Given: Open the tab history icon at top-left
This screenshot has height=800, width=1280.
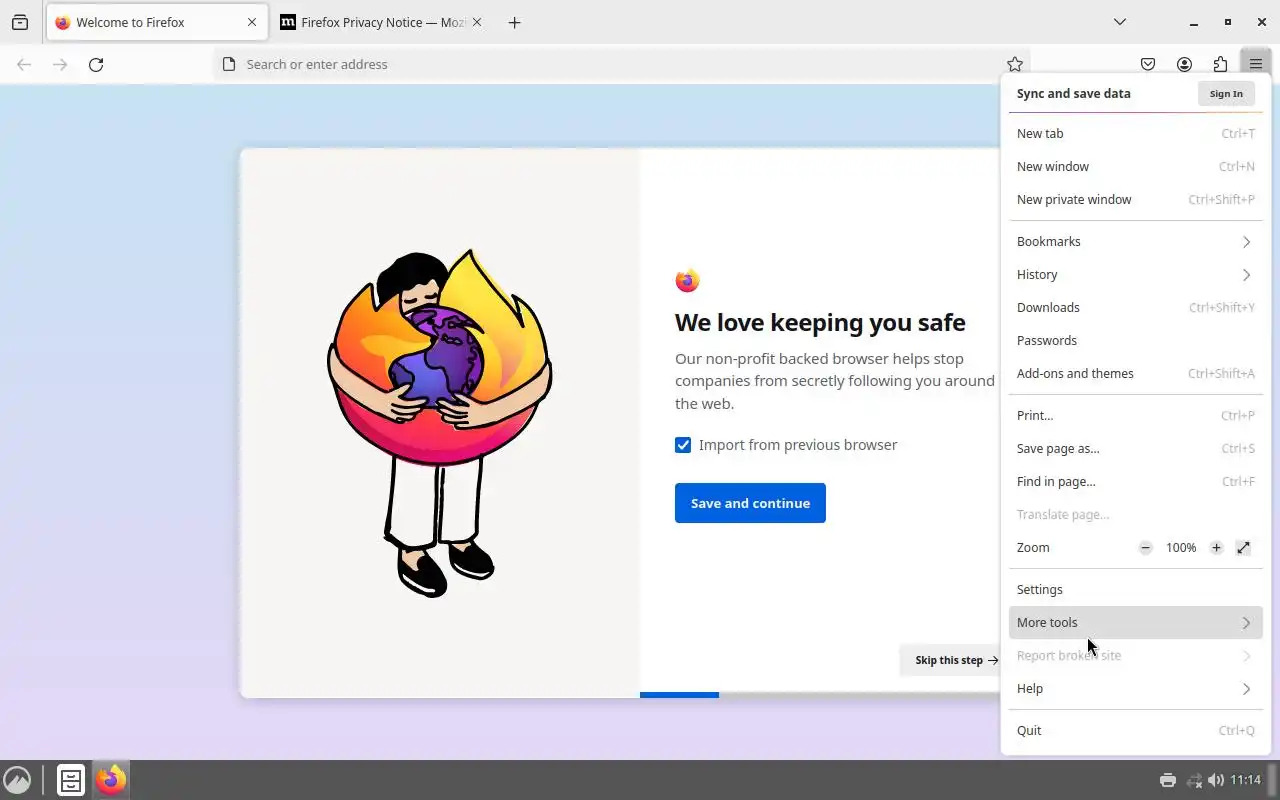Looking at the screenshot, I should (x=20, y=22).
